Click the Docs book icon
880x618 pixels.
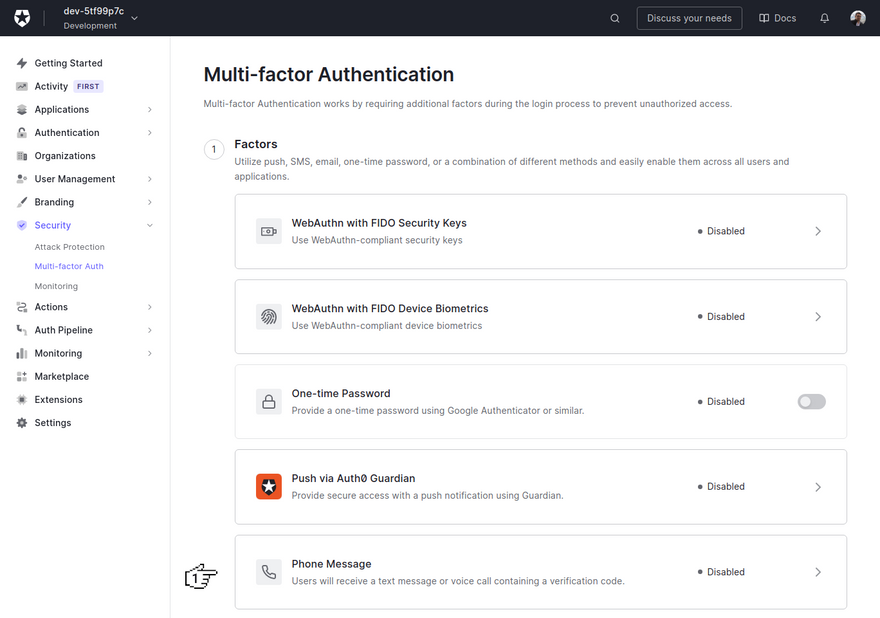764,18
